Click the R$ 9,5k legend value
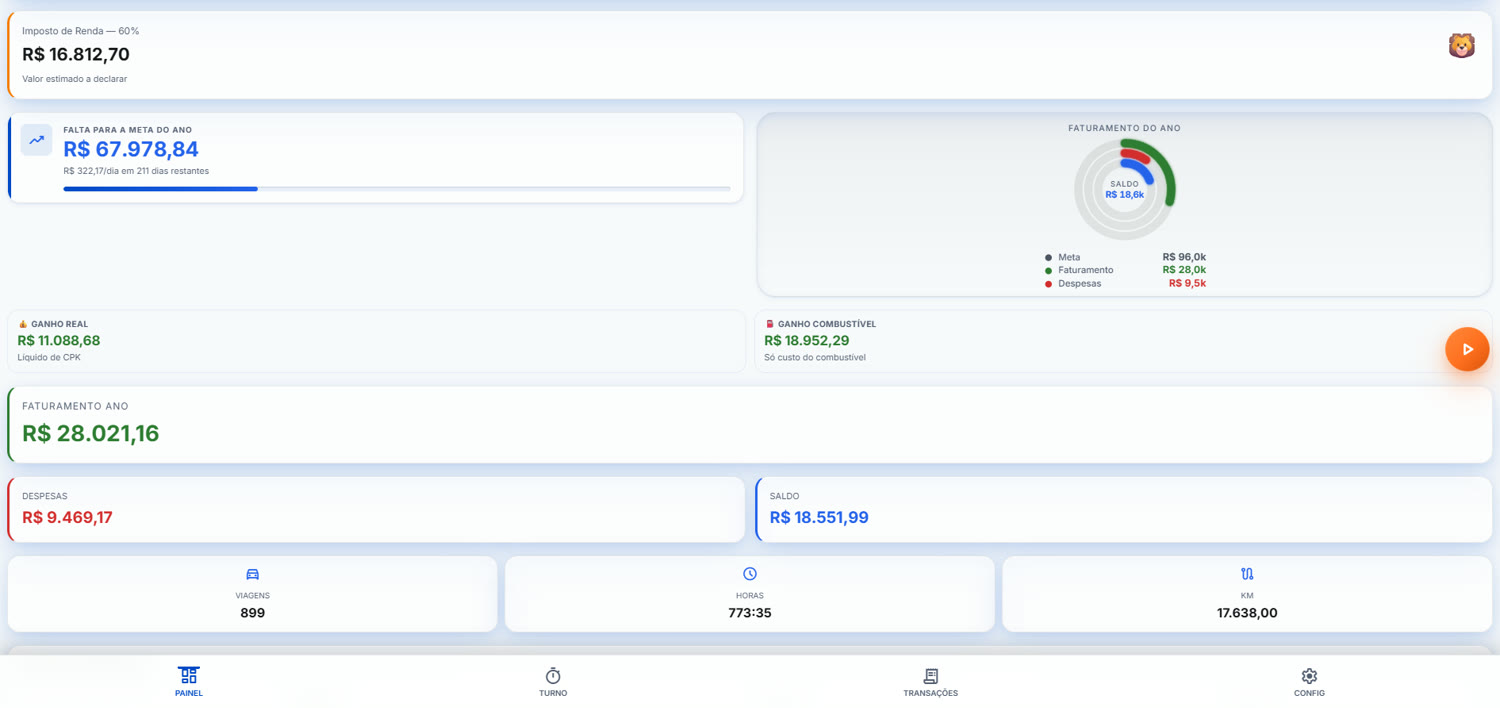This screenshot has width=1500, height=708. point(1188,283)
